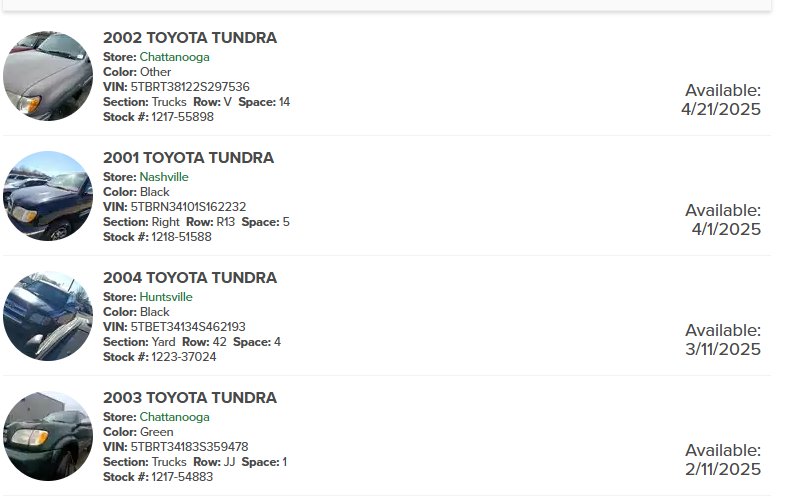Visit the Huntsville store link
The width and height of the screenshot is (812, 501).
(166, 297)
